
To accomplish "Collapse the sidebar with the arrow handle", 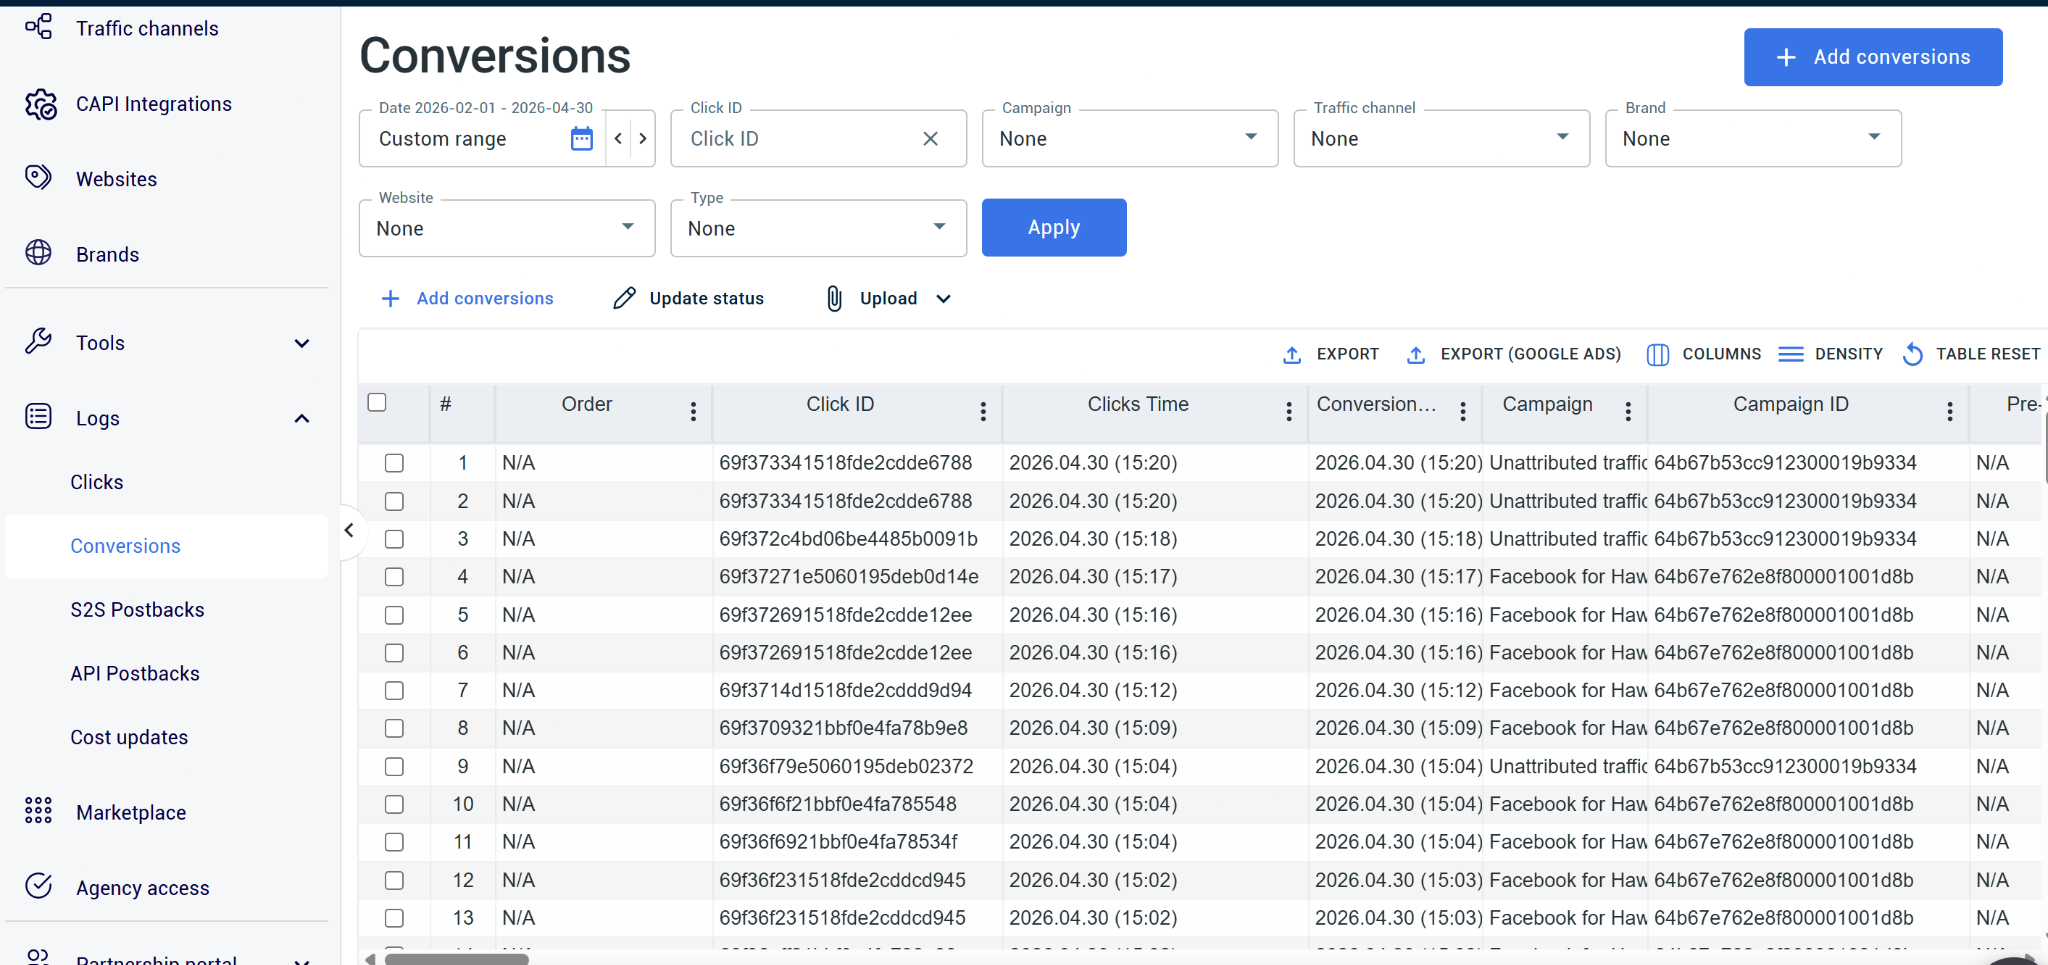I will [x=349, y=530].
